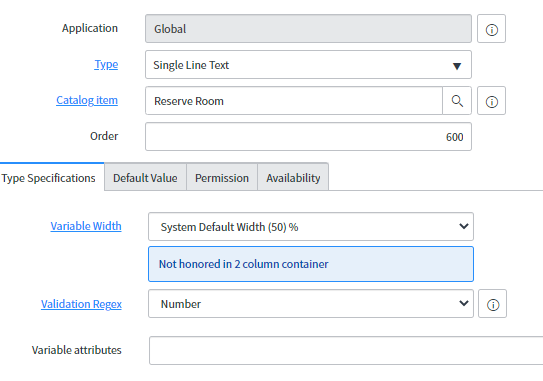This screenshot has height=381, width=543.
Task: Open the Availability tab
Action: pos(293,178)
